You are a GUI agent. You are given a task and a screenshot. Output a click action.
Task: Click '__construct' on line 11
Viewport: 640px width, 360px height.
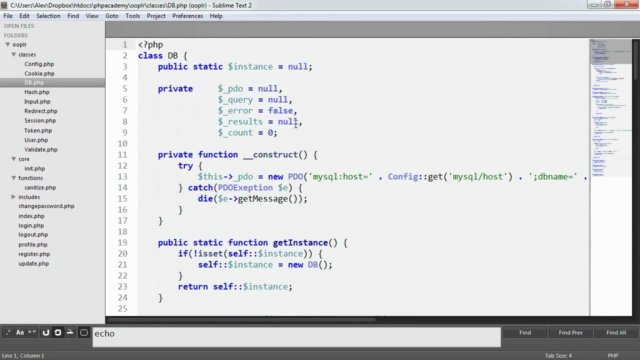pos(271,155)
